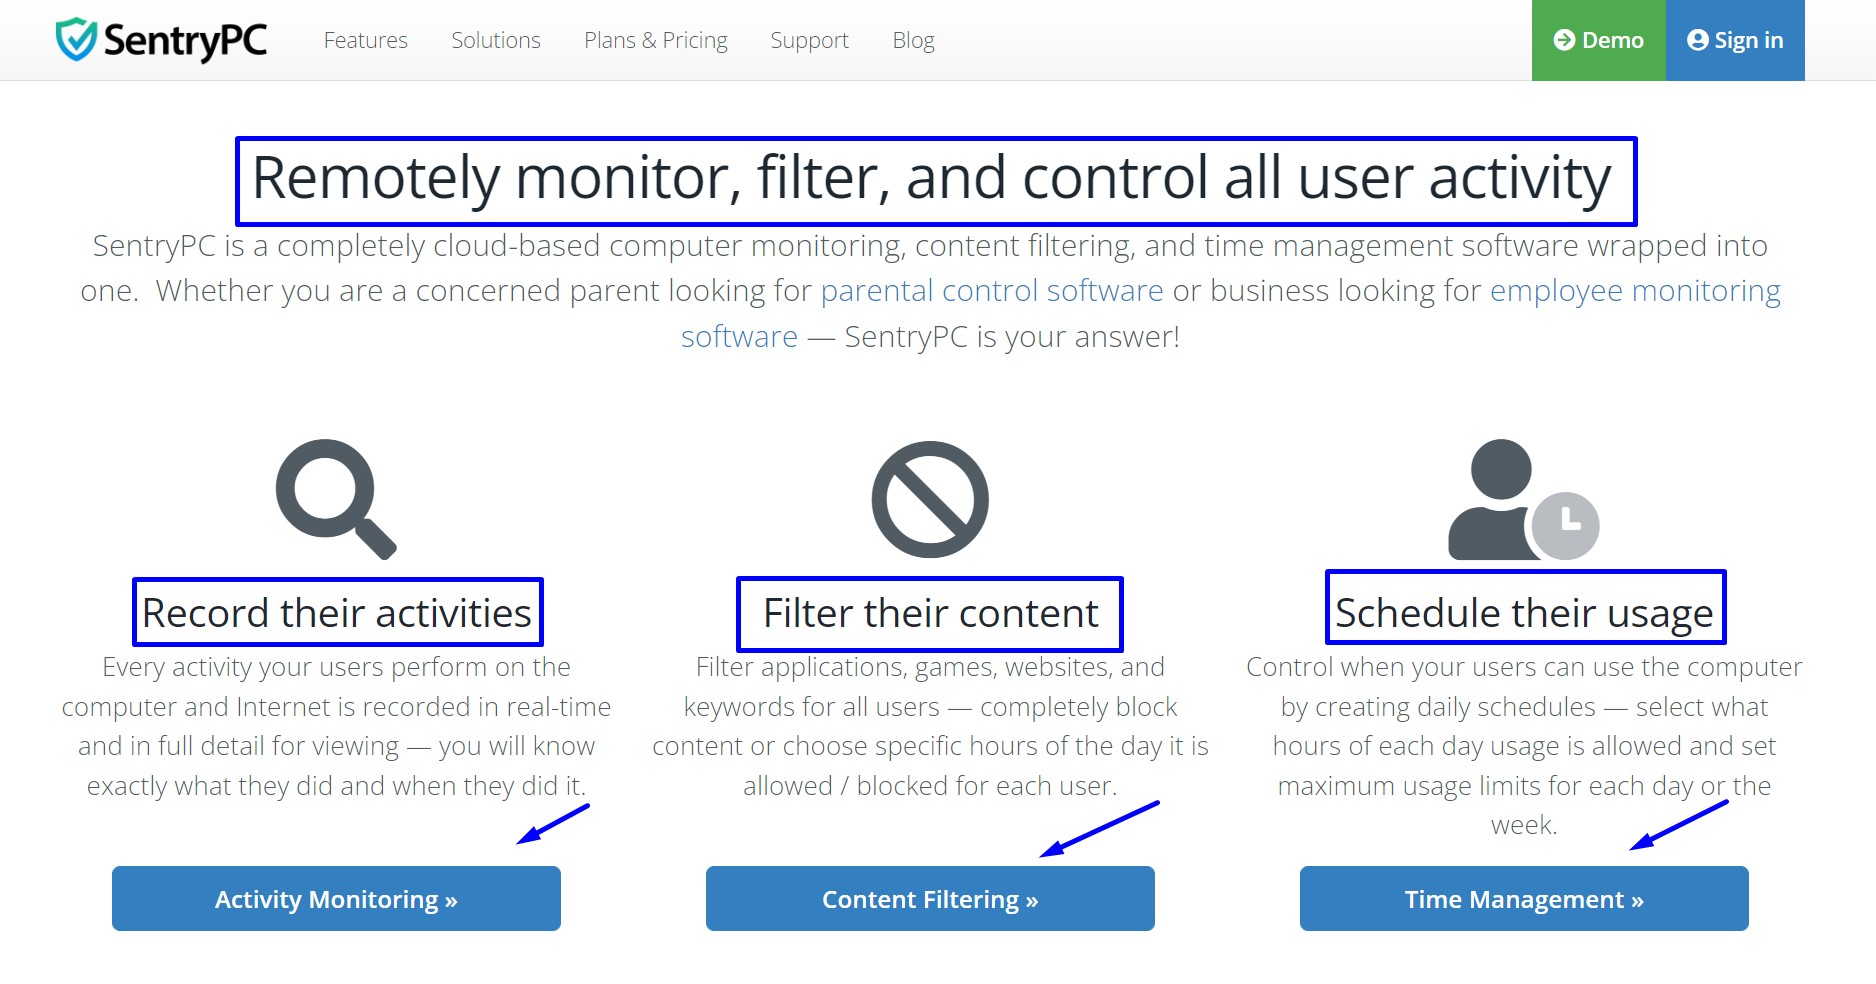Click the magnifying glass icon above Record their activities

pyautogui.click(x=336, y=499)
